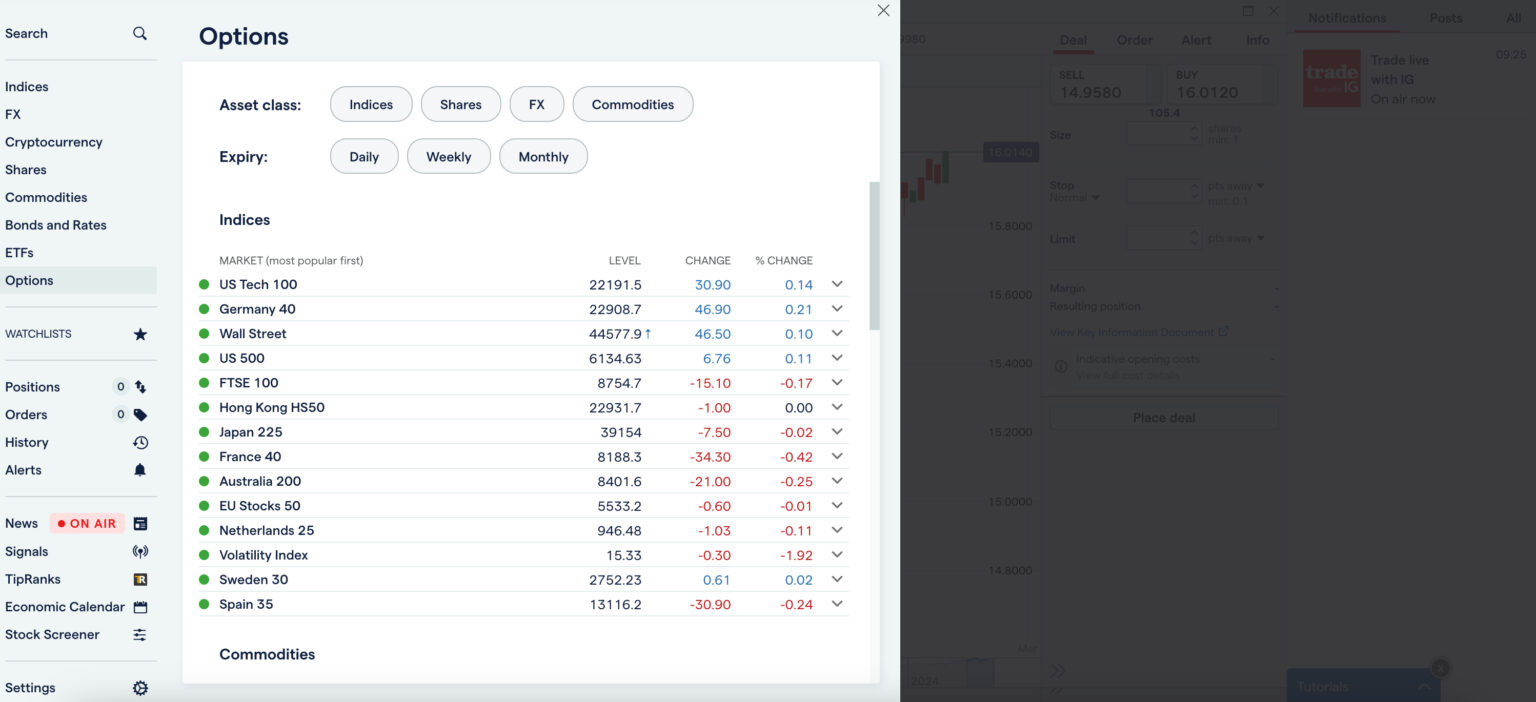Click the search magnifier icon

pos(140,33)
